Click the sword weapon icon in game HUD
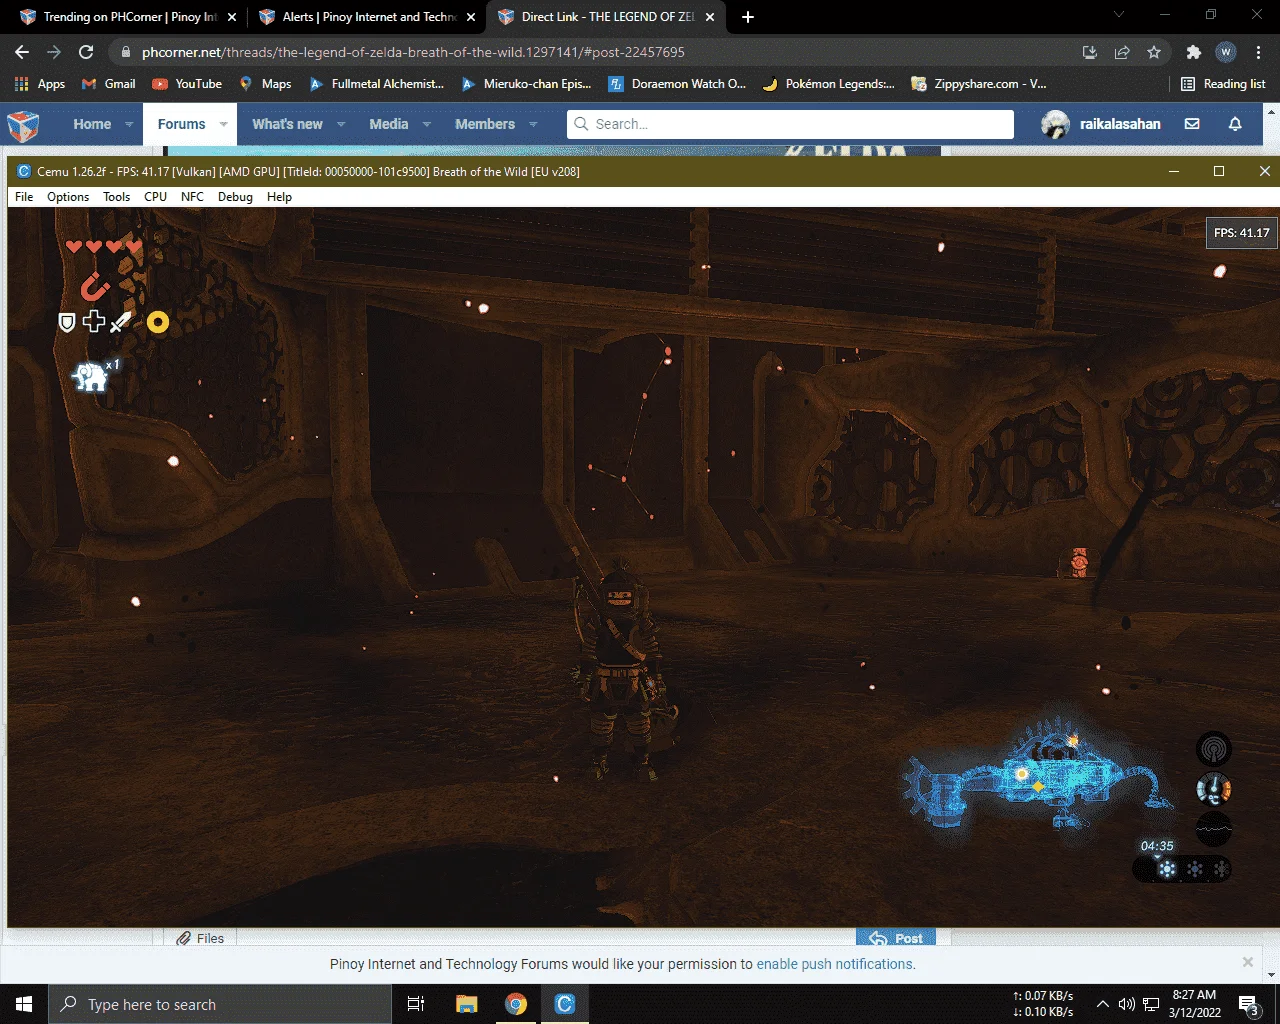Image resolution: width=1280 pixels, height=1024 pixels. point(120,322)
